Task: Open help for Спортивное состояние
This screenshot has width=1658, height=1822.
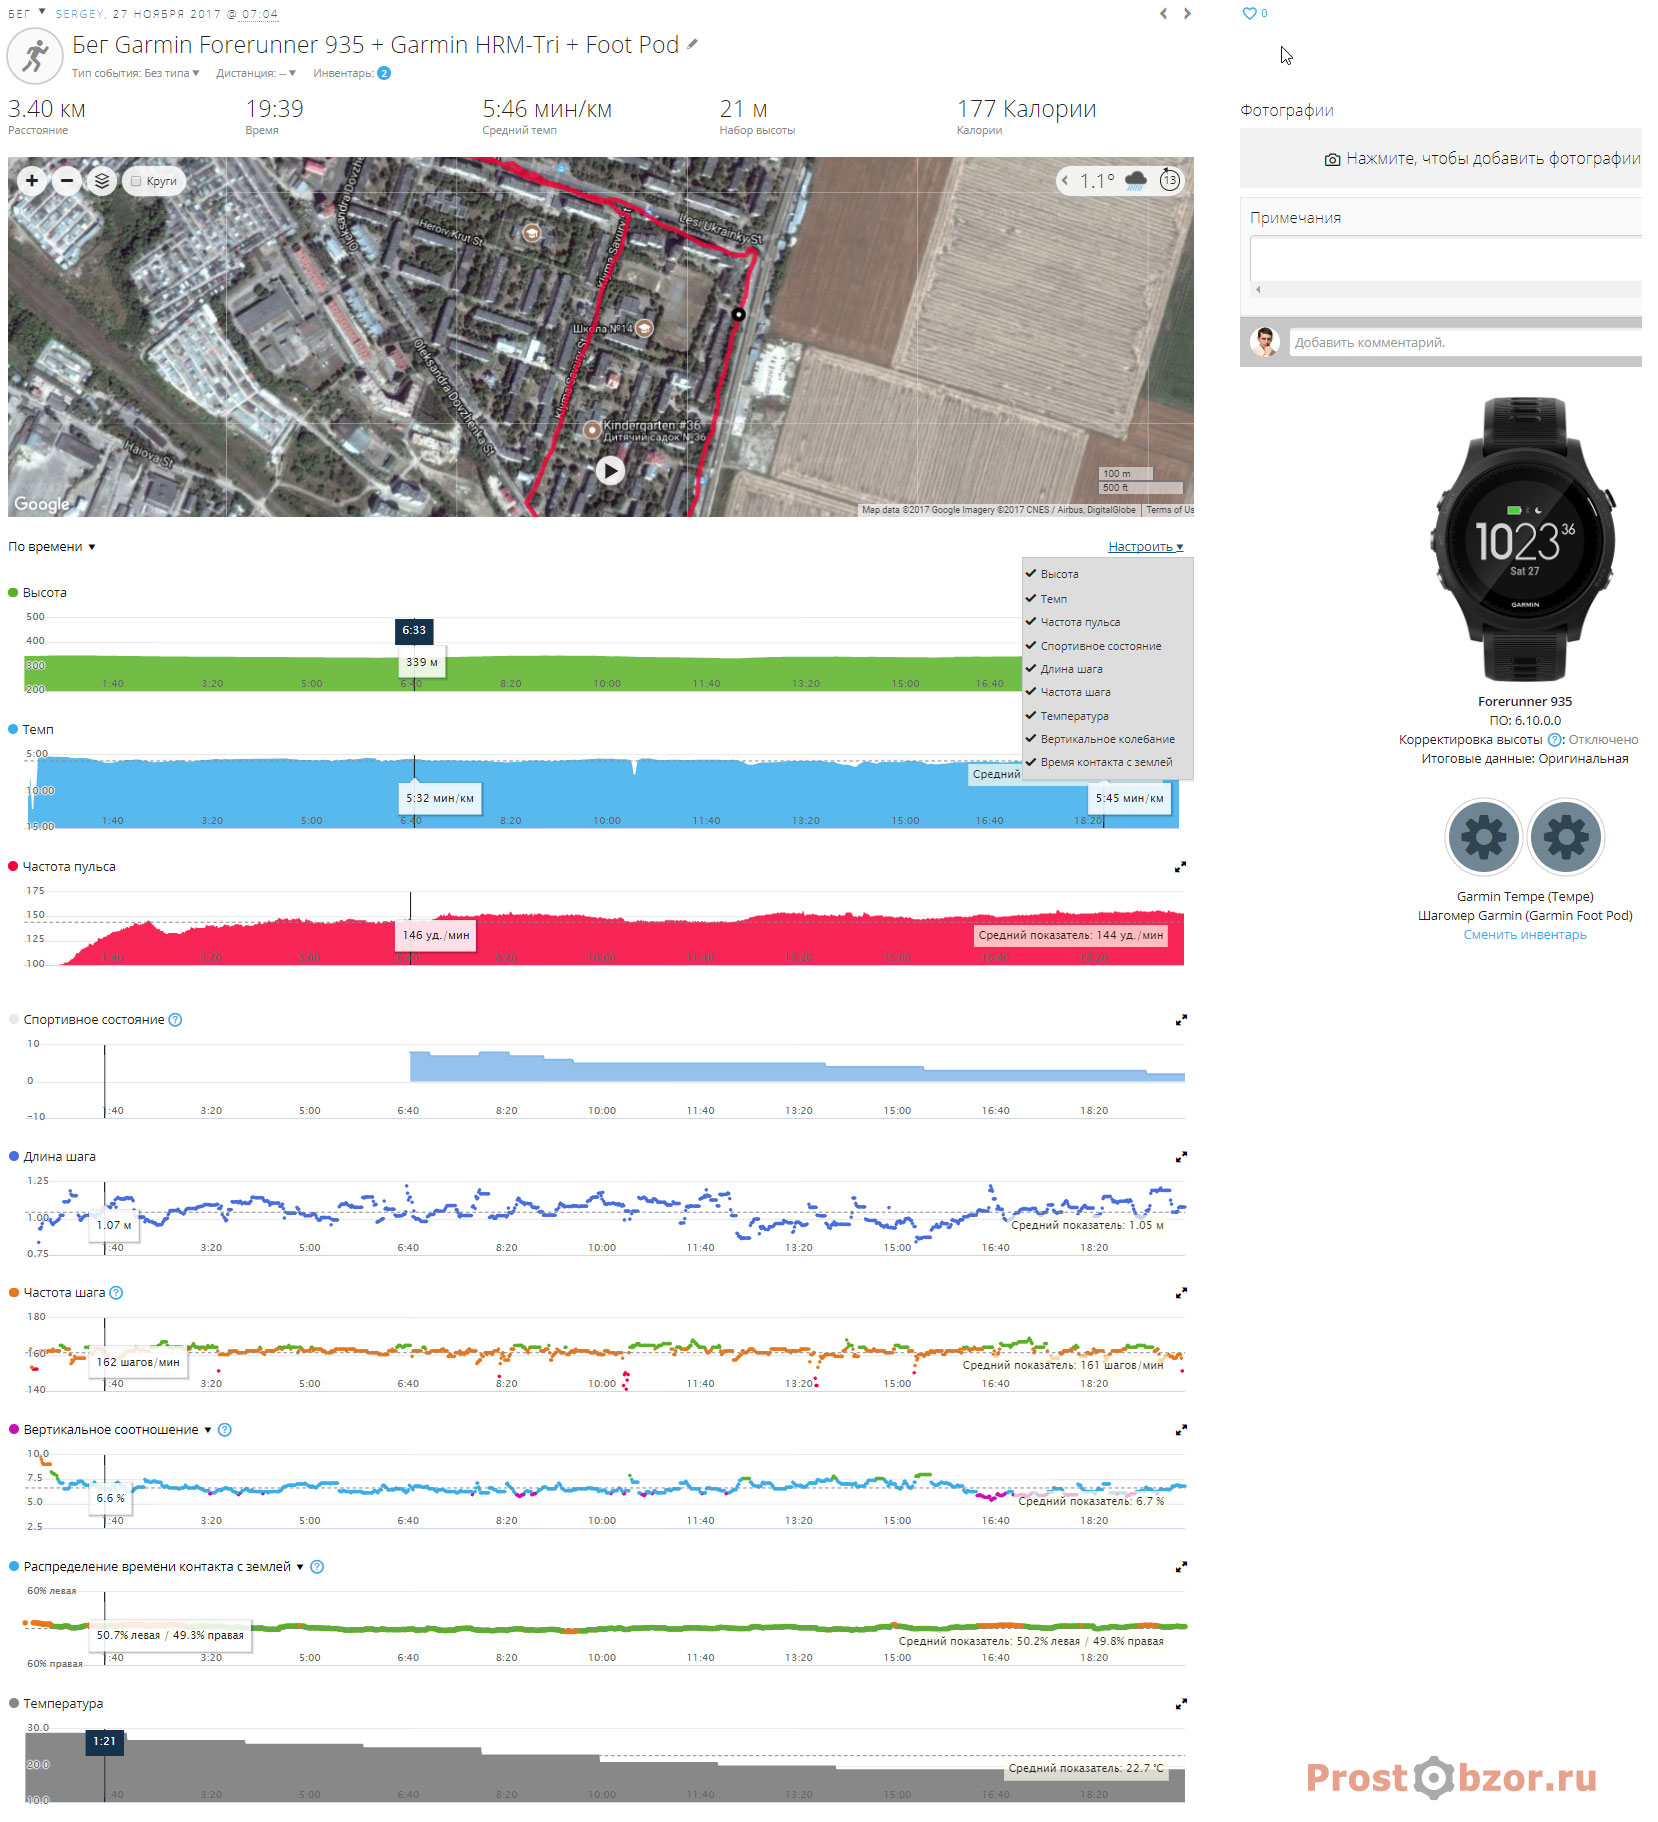Action: pyautogui.click(x=175, y=1020)
